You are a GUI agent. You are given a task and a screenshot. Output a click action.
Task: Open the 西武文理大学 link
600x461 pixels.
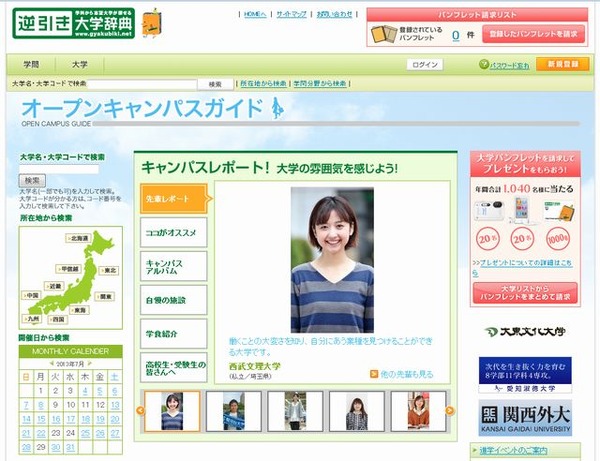coord(254,366)
